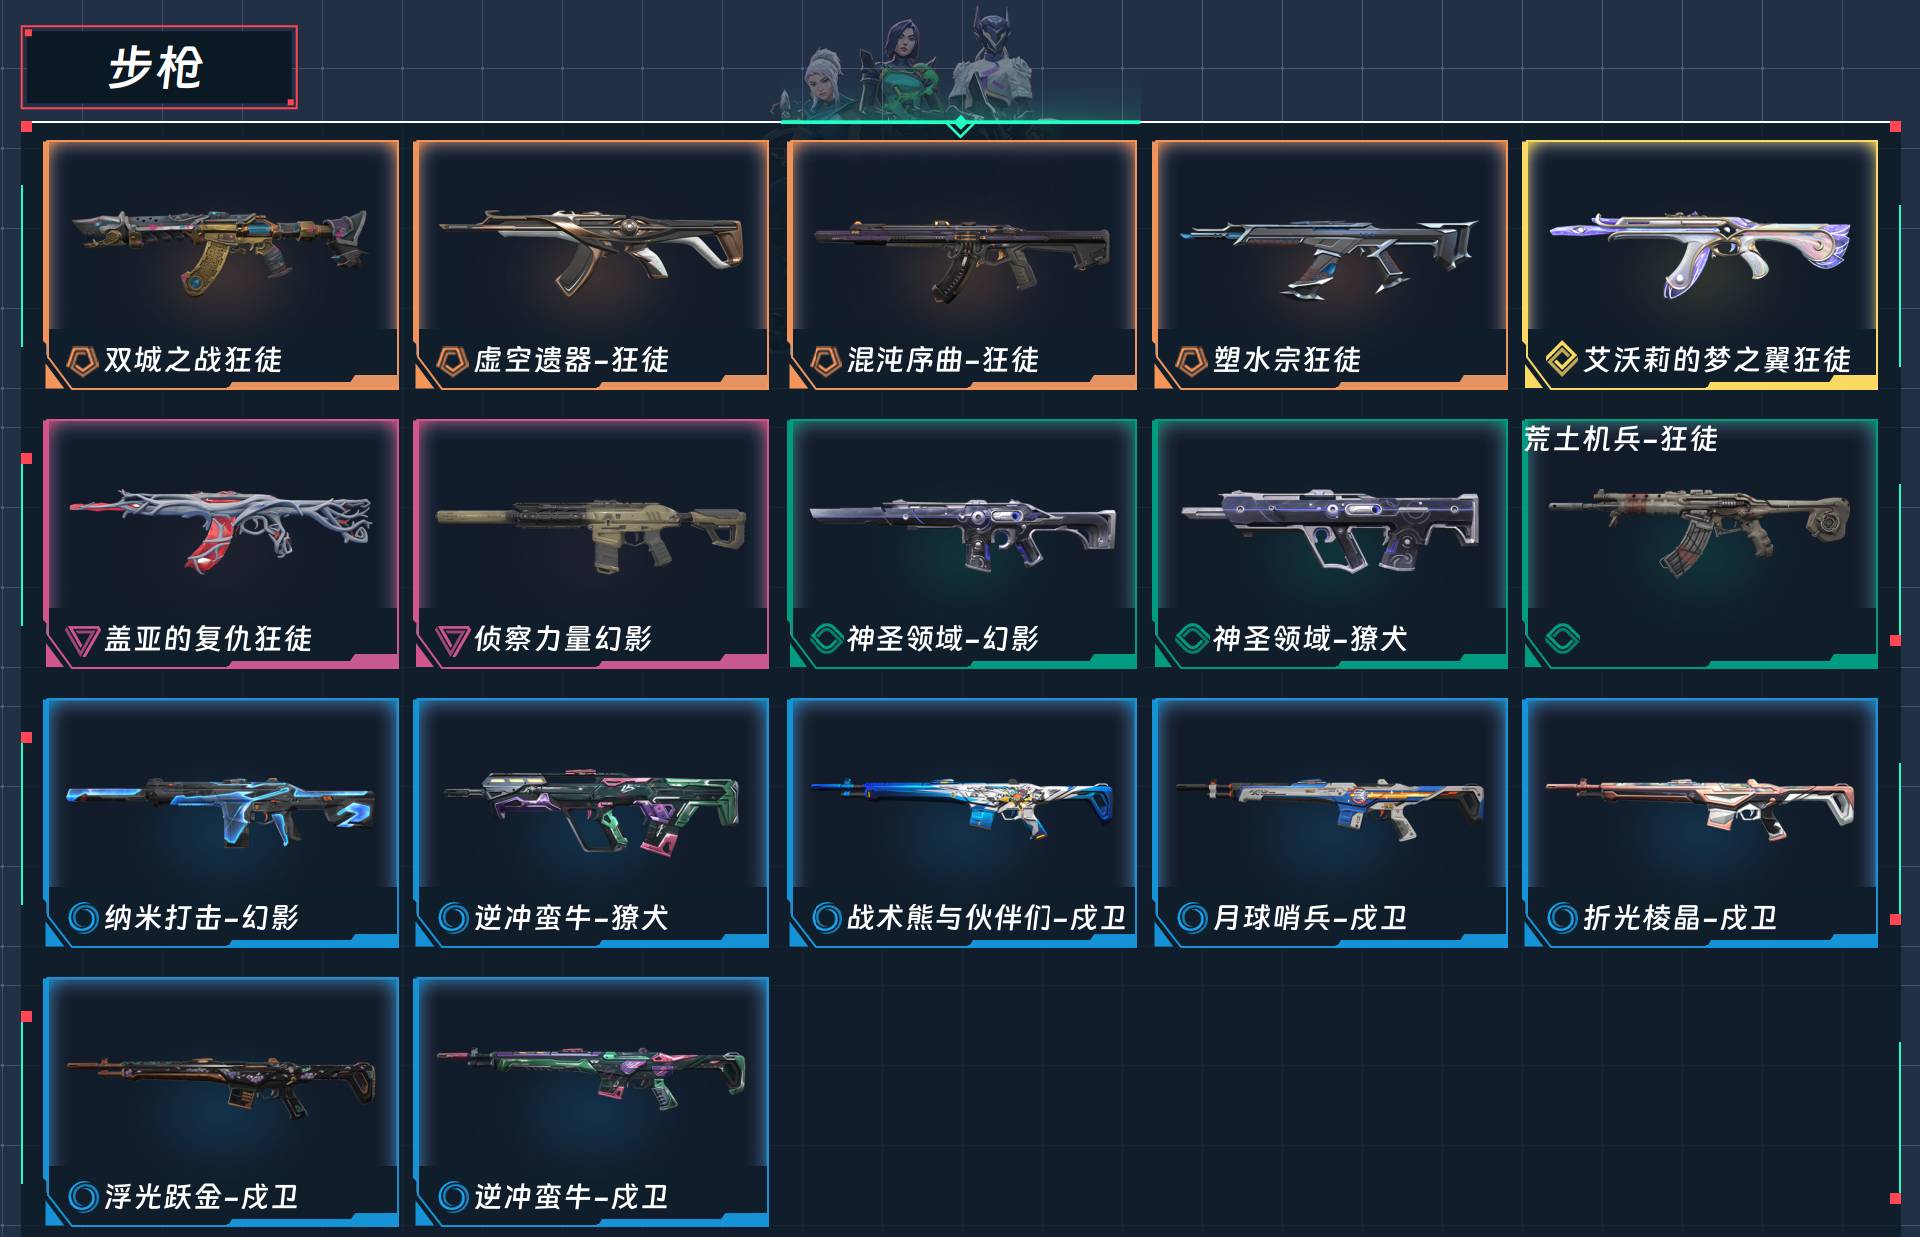Click the pink triangle icon beside 侦察力量幻影
This screenshot has width=1920, height=1237.
(x=452, y=640)
